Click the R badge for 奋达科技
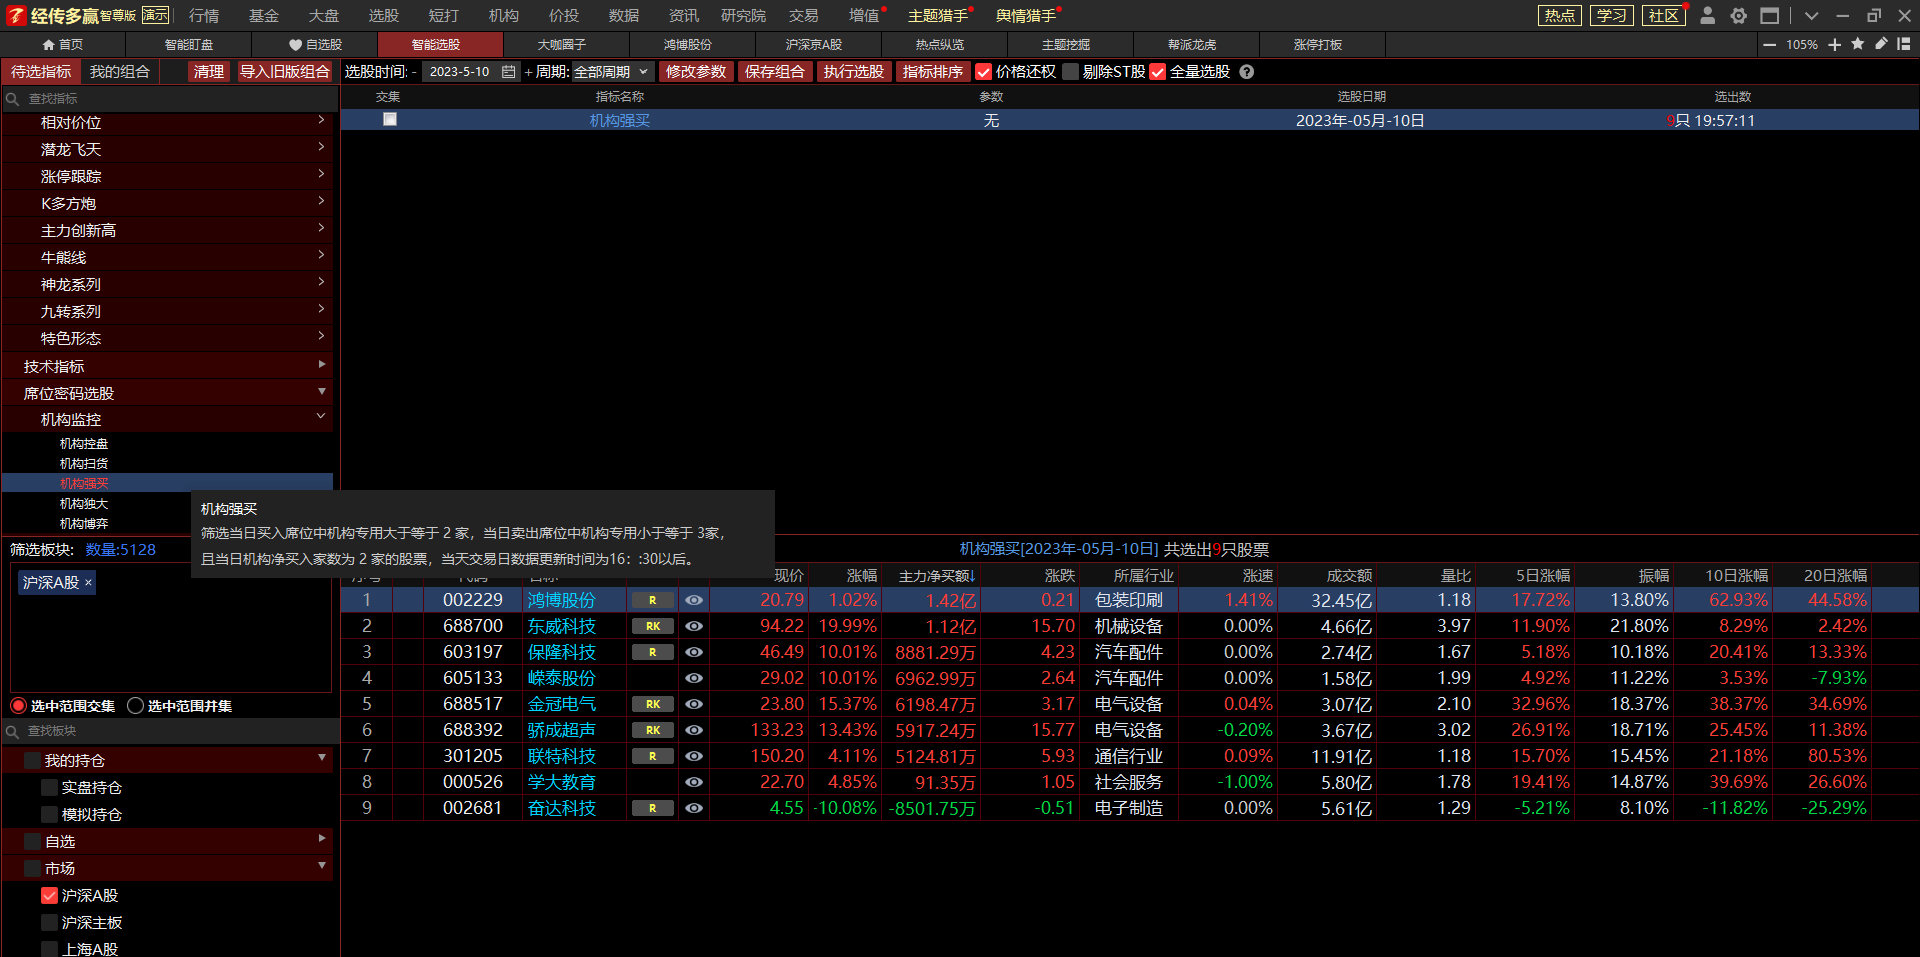The height and width of the screenshot is (957, 1920). (x=653, y=808)
